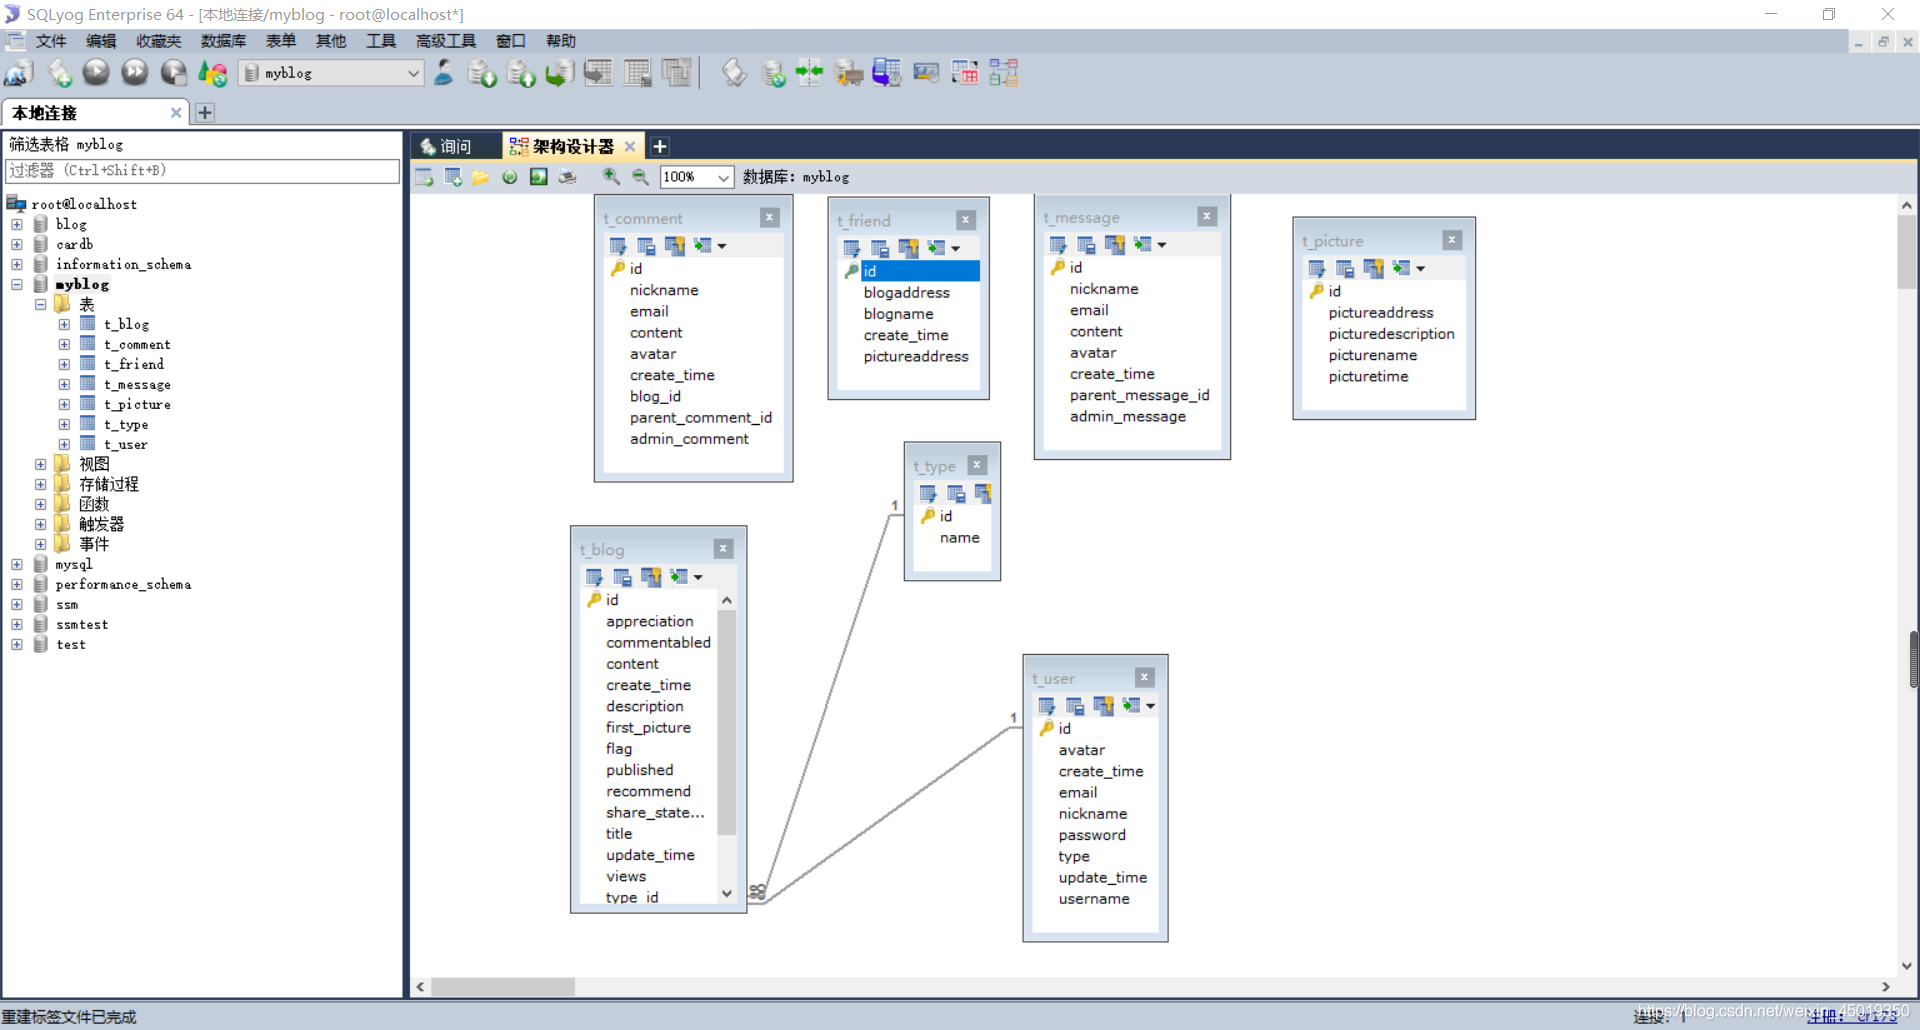Open the 帮助 menu
This screenshot has height=1030, width=1920.
(561, 41)
